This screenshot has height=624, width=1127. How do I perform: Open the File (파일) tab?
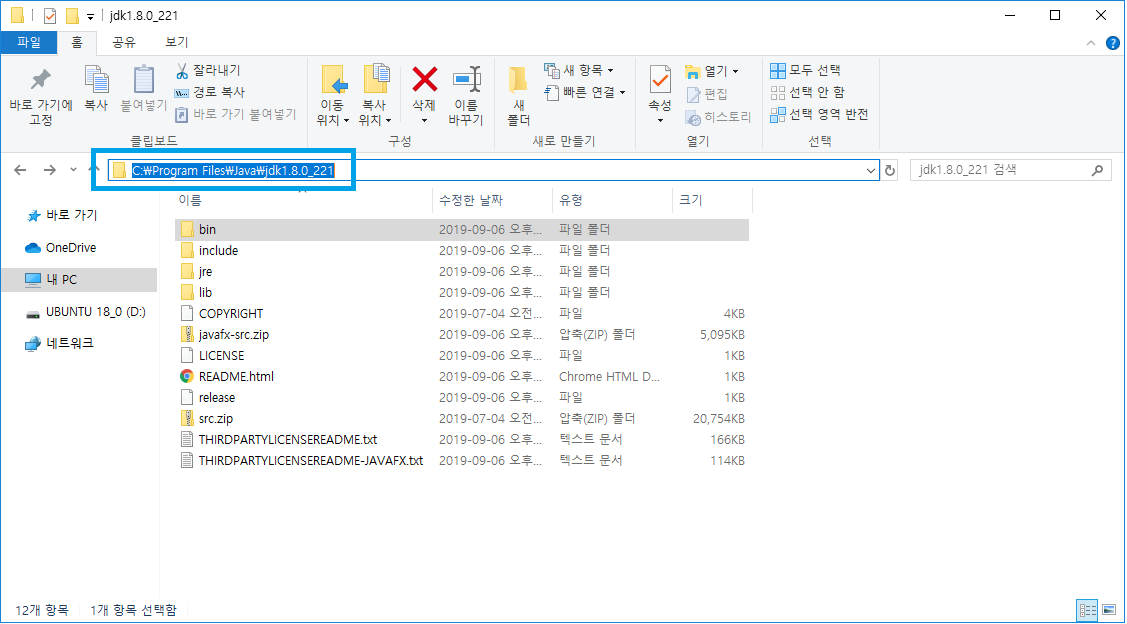29,42
